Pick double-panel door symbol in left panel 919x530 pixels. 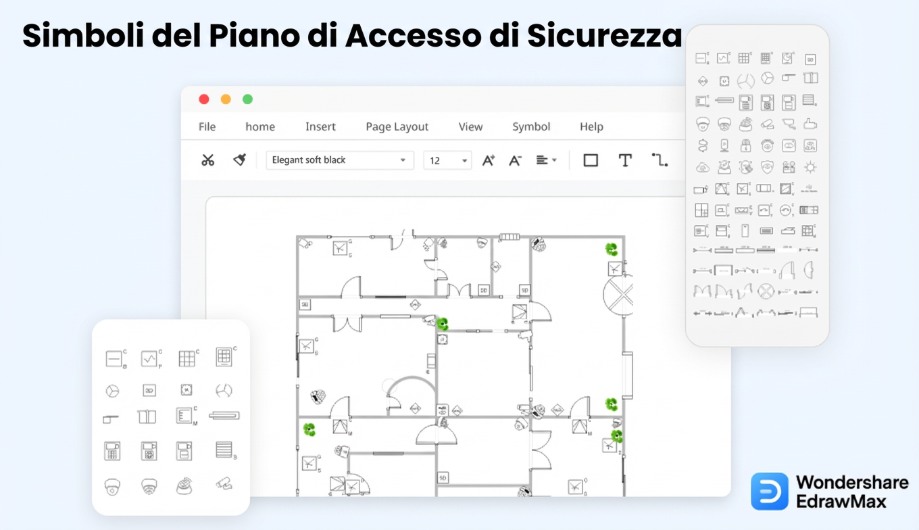(x=147, y=416)
